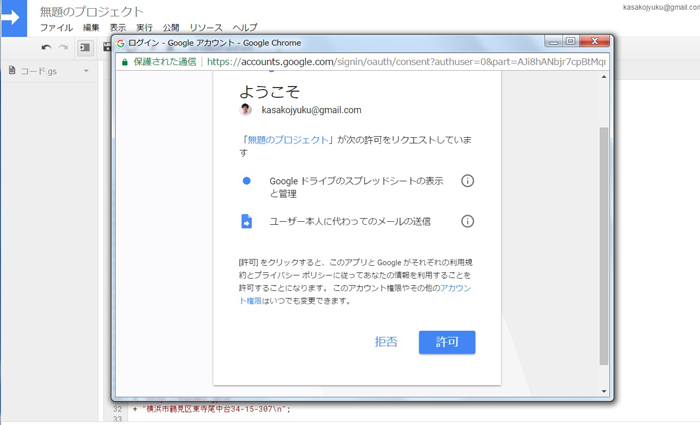Image resolution: width=700 pixels, height=425 pixels.
Task: Click the kasakojyuku@gmail.com account at top right
Action: point(661,7)
